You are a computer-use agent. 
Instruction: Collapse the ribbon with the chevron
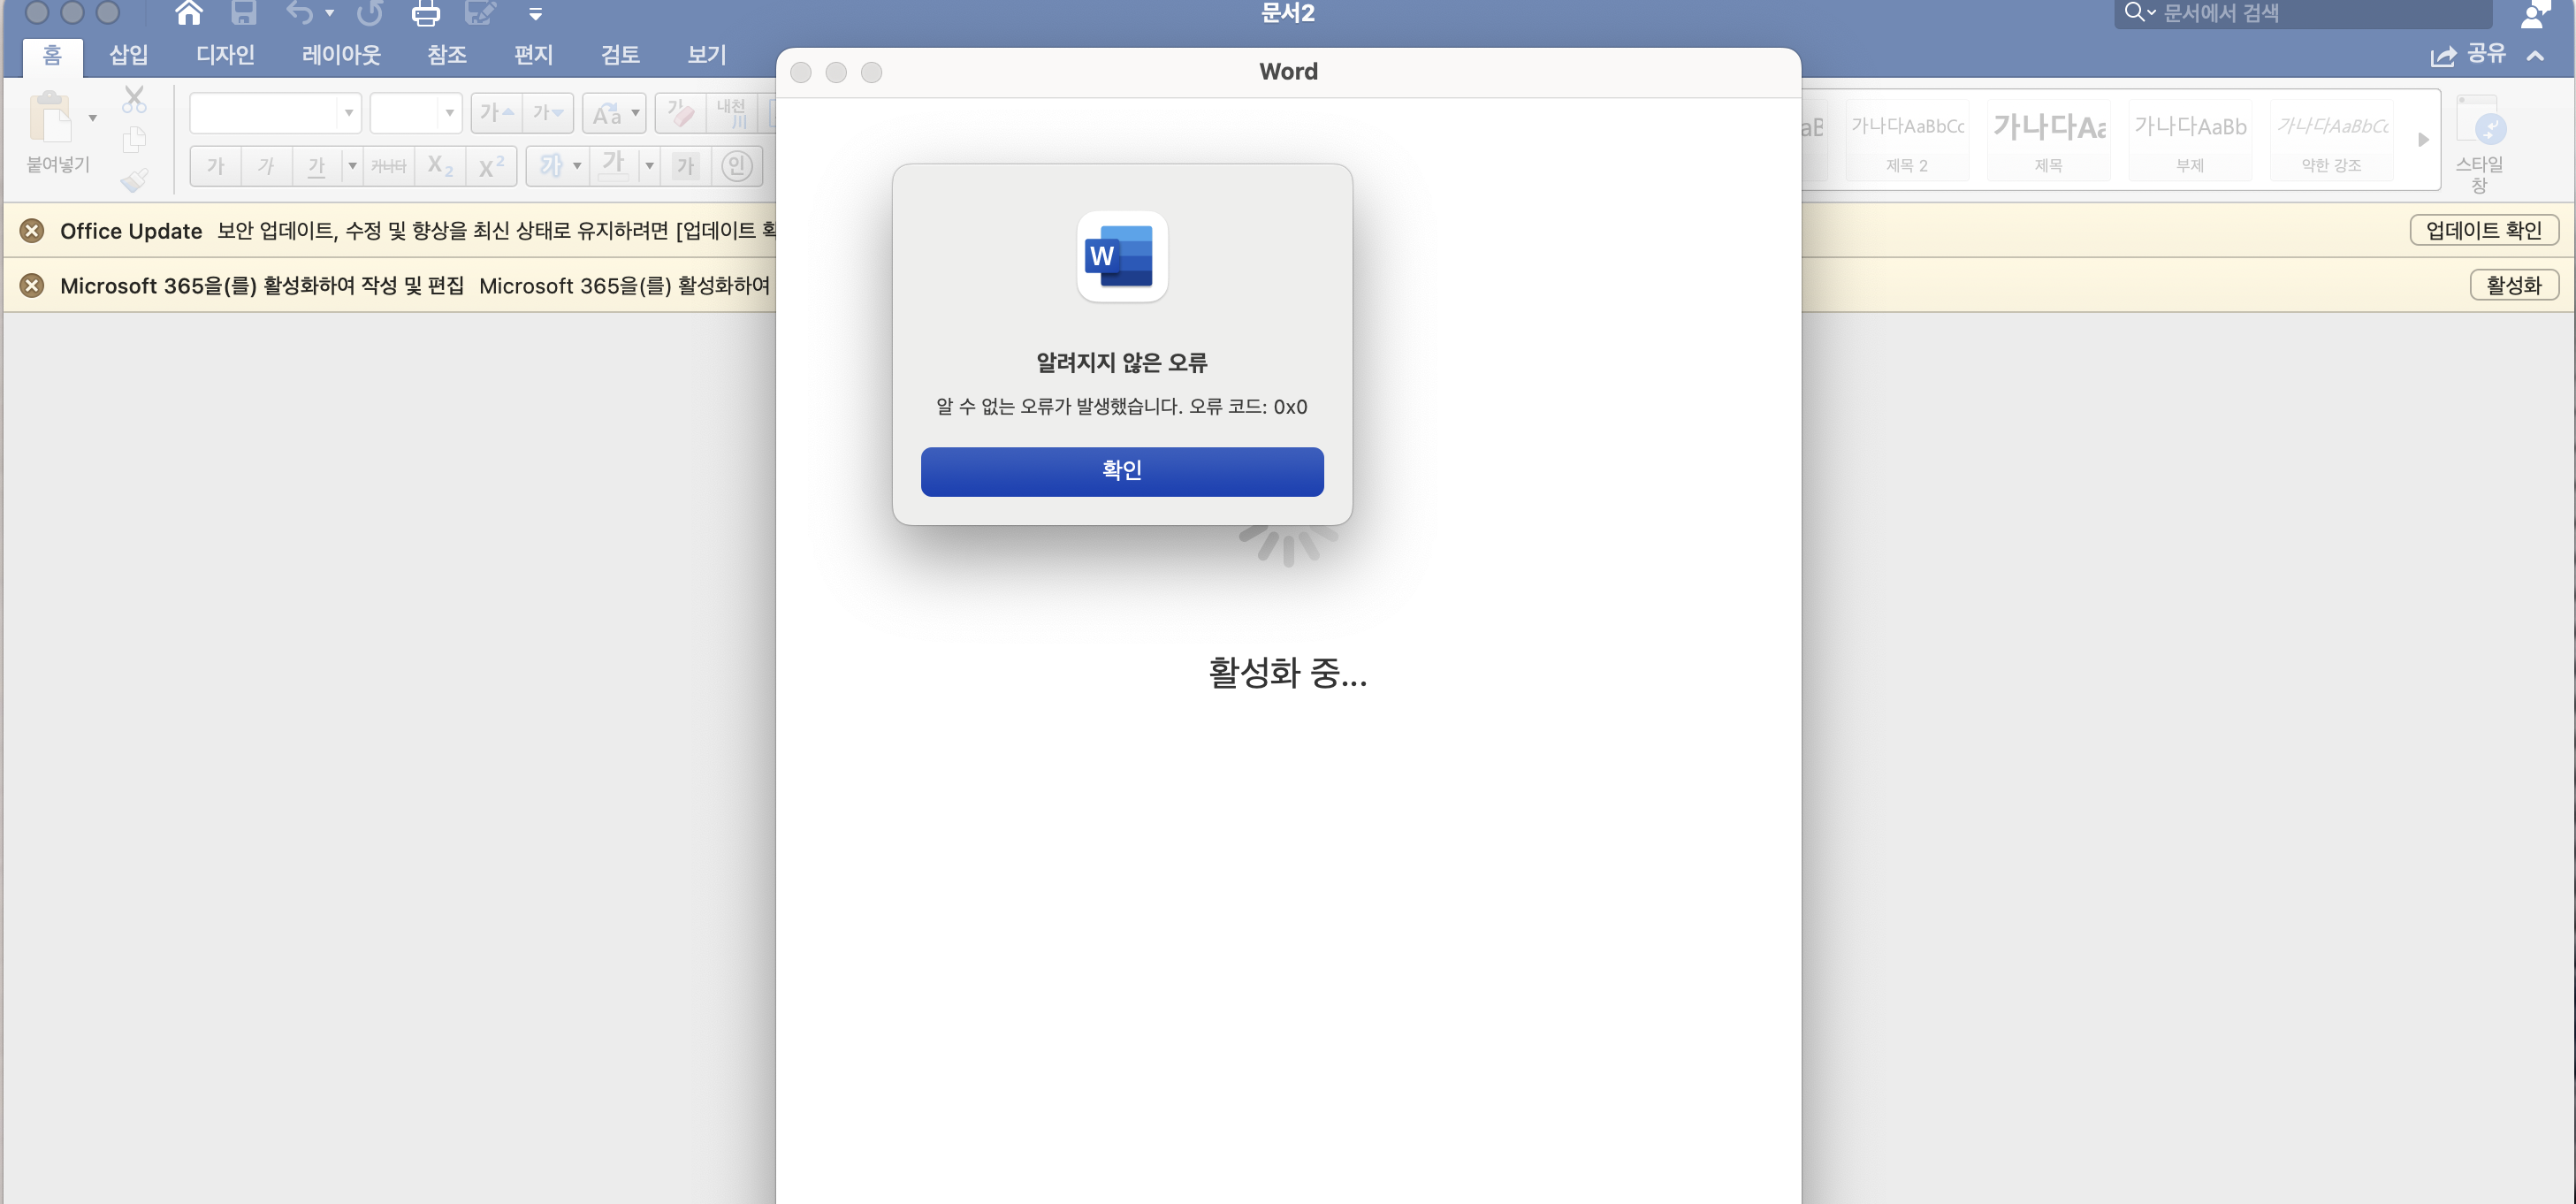(x=2536, y=55)
